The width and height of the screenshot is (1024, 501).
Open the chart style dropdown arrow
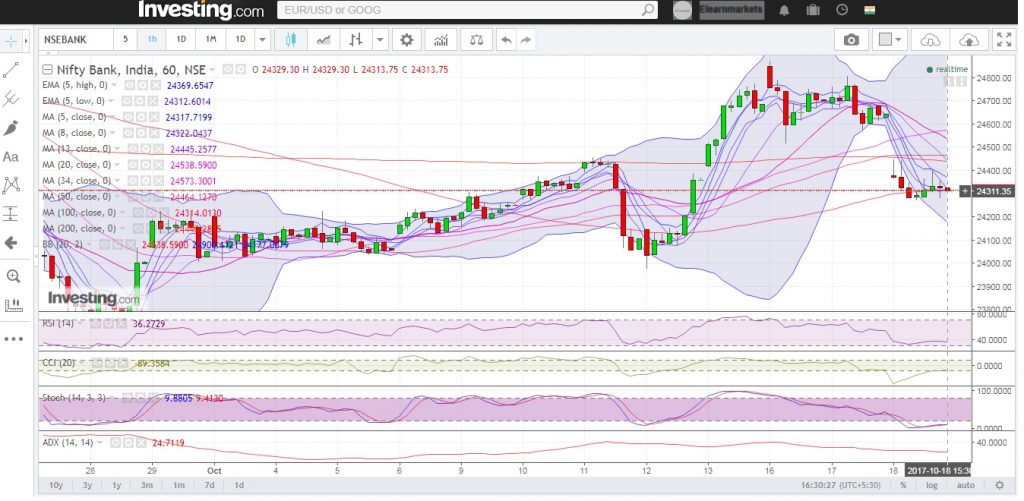click(x=381, y=40)
